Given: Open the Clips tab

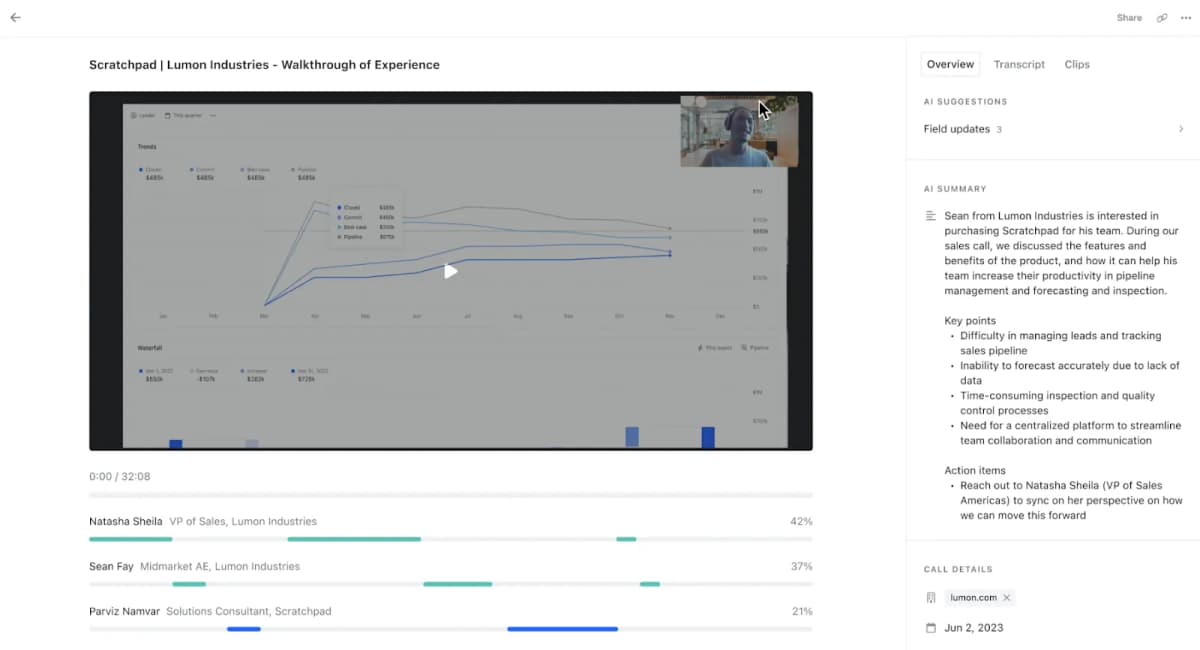Looking at the screenshot, I should point(1077,64).
